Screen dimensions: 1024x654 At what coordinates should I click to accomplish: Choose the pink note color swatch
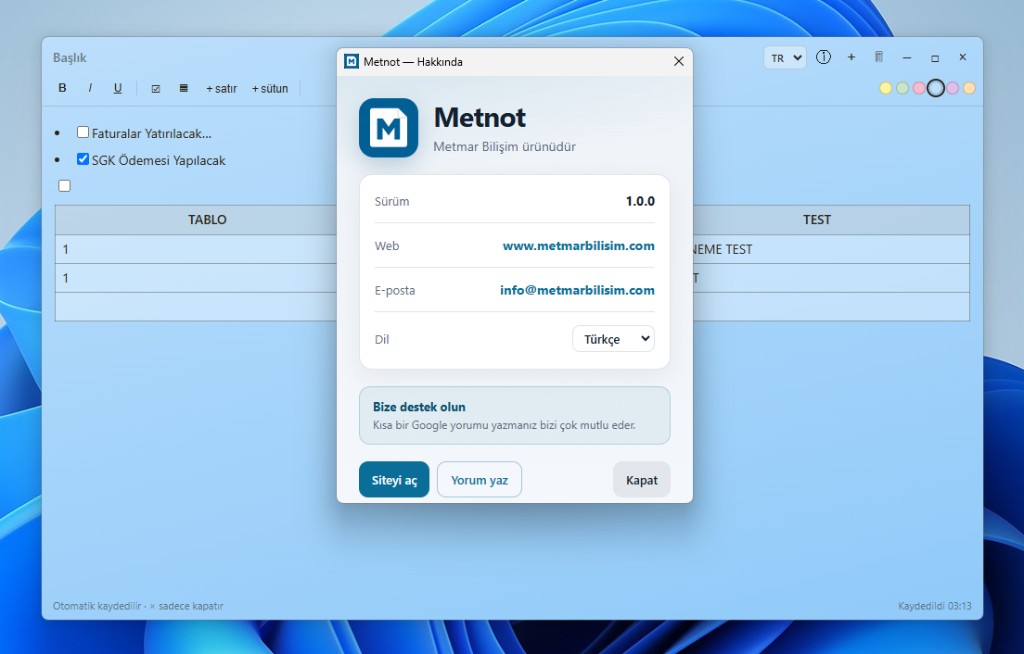(919, 88)
